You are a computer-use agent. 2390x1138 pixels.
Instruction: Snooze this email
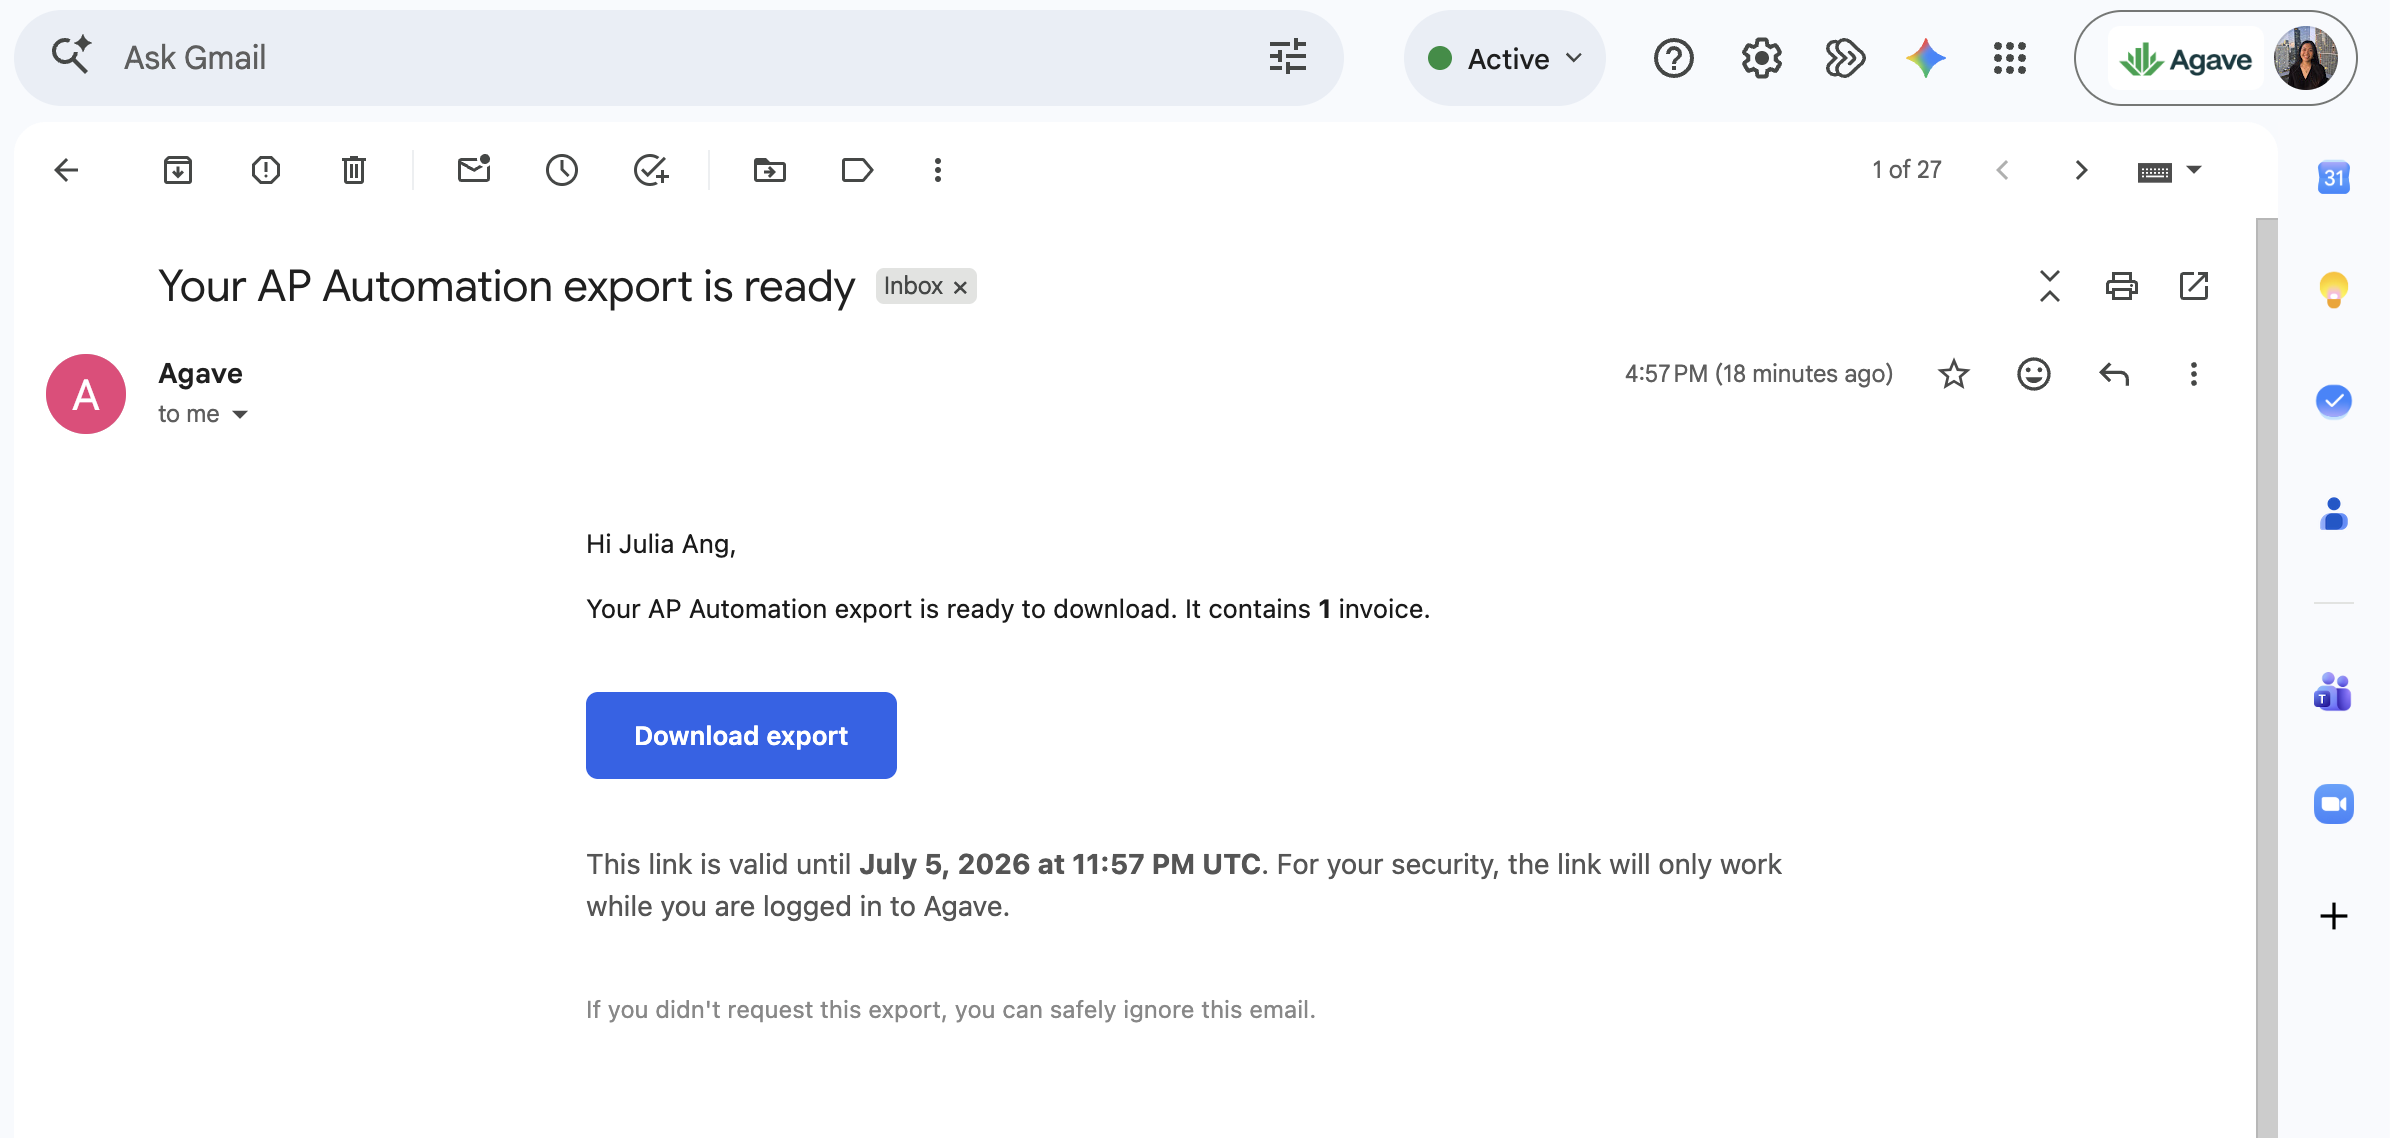coord(562,170)
